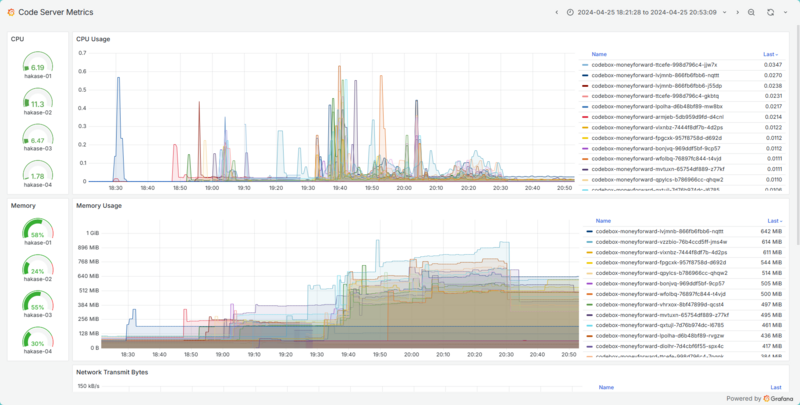Click the Code Server Metrics dashboard title

(56, 12)
